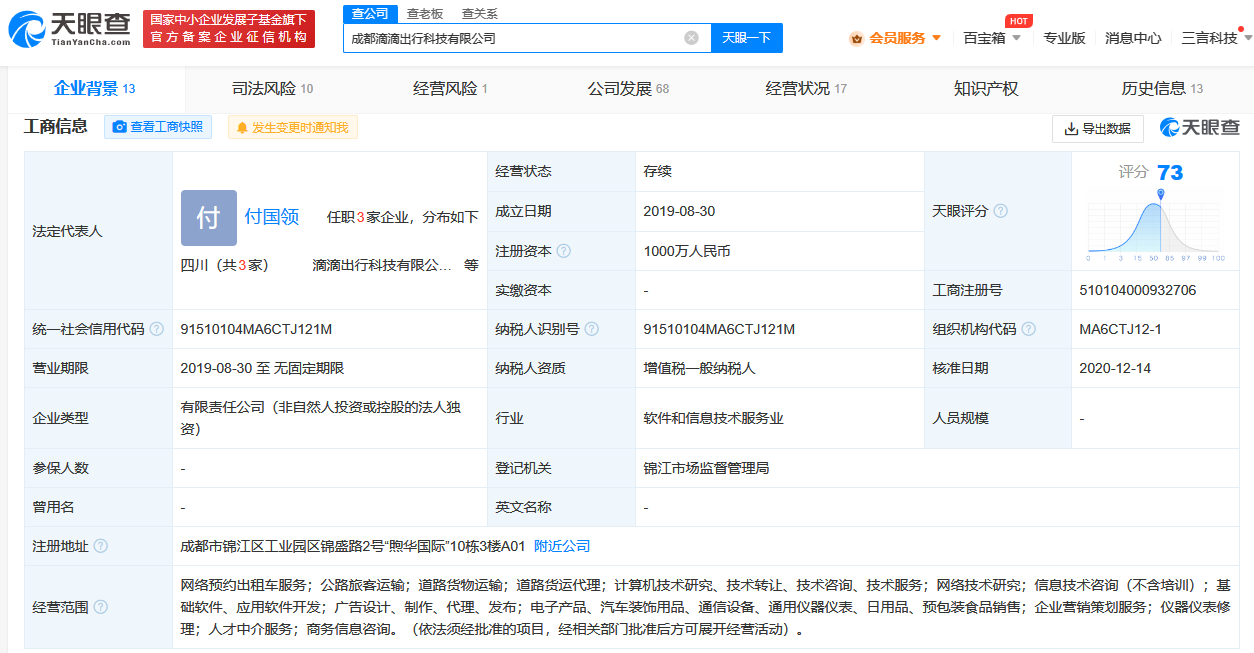Click the 发生变更时通知我 button
This screenshot has width=1254, height=653.
point(293,128)
